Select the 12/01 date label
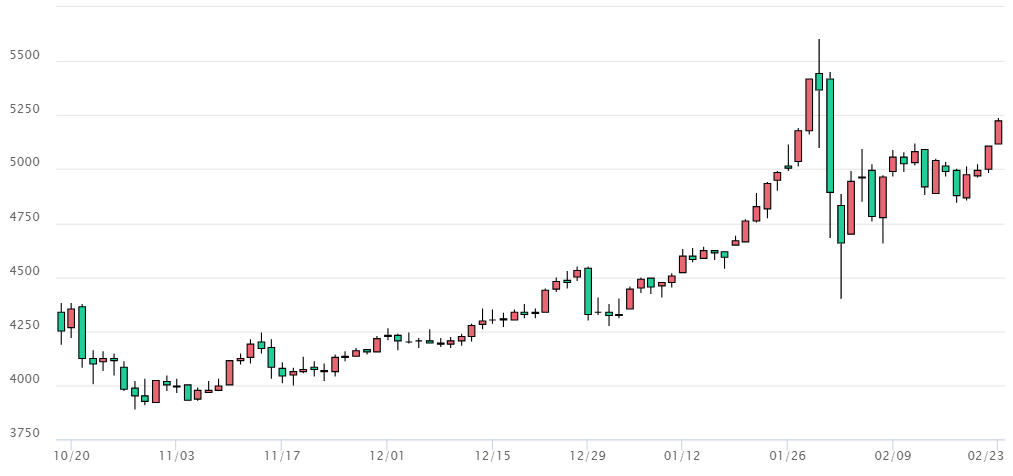1013x476 pixels. [387, 456]
